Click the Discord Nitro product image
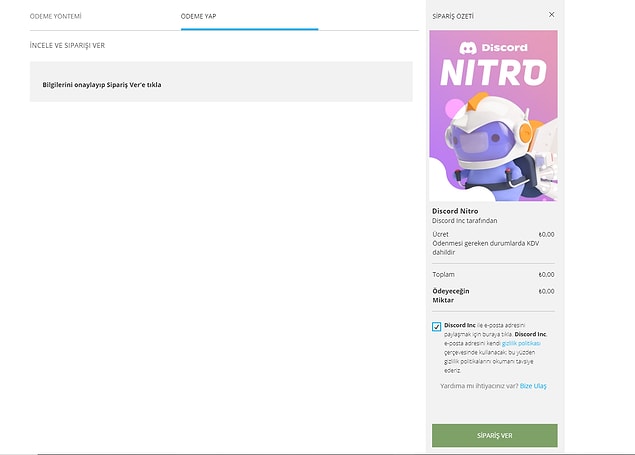This screenshot has height=455, width=635. (493, 116)
